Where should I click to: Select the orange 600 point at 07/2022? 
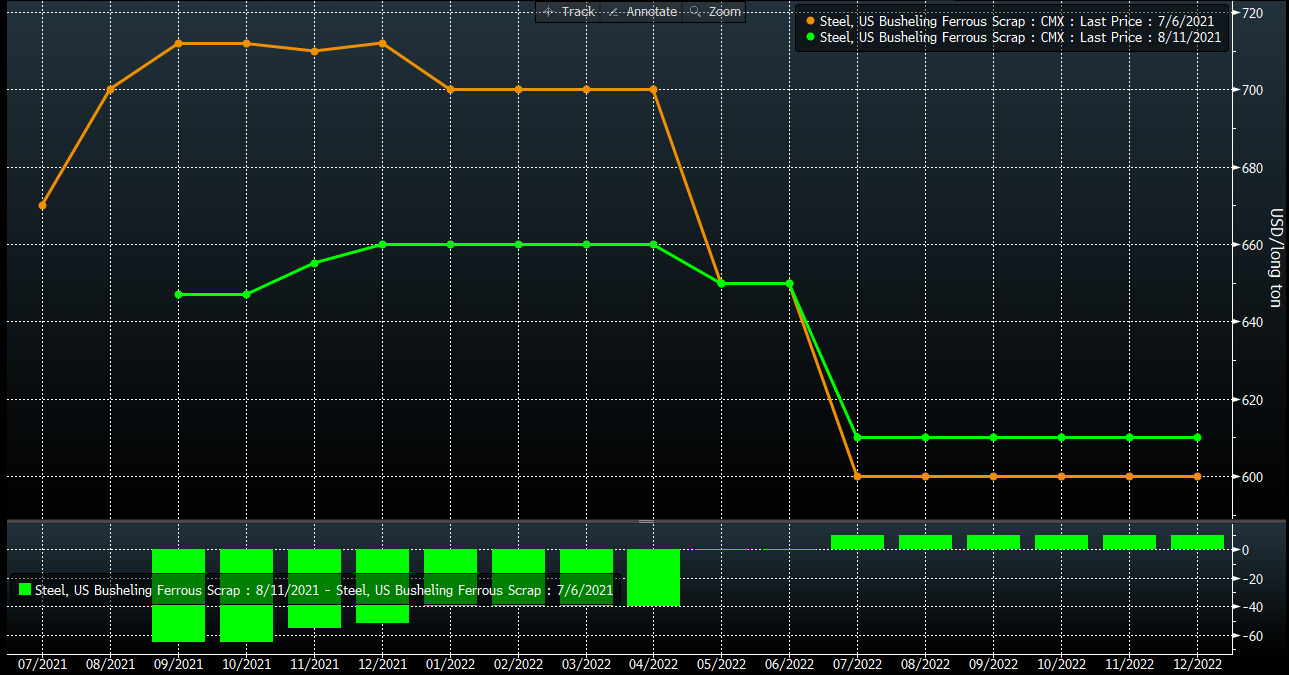[857, 476]
